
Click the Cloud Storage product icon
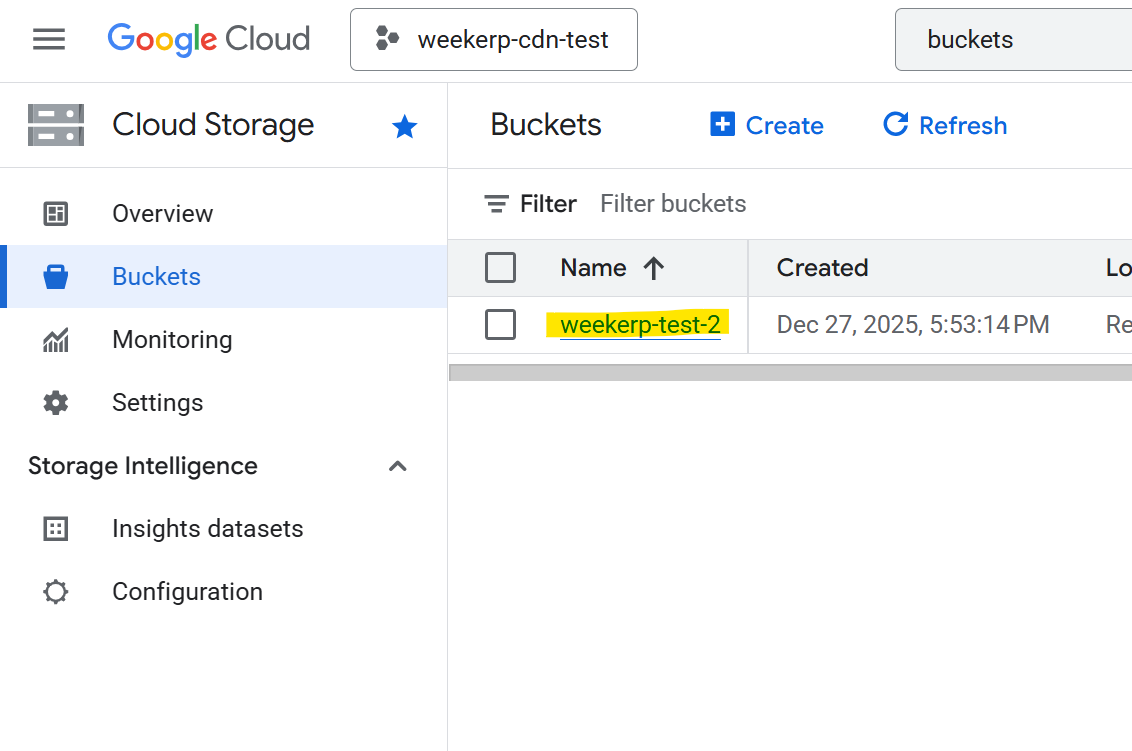[x=56, y=125]
